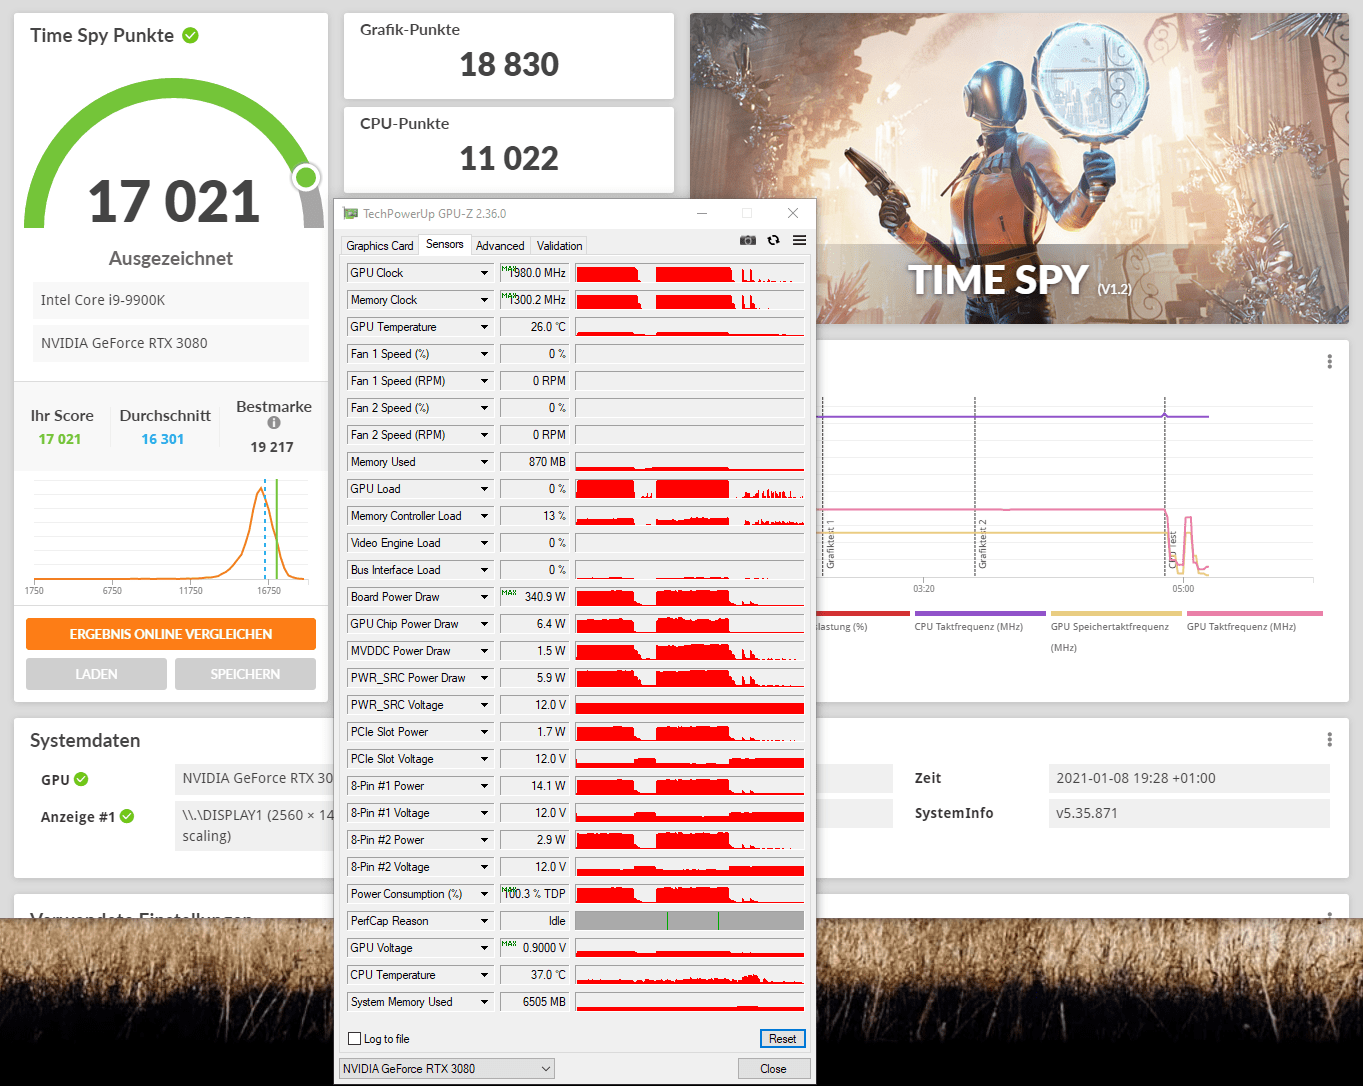Click ERGEBNIS ONLINE VERGLEICHEN button
Screen dimensions: 1363x1086
pos(171,634)
